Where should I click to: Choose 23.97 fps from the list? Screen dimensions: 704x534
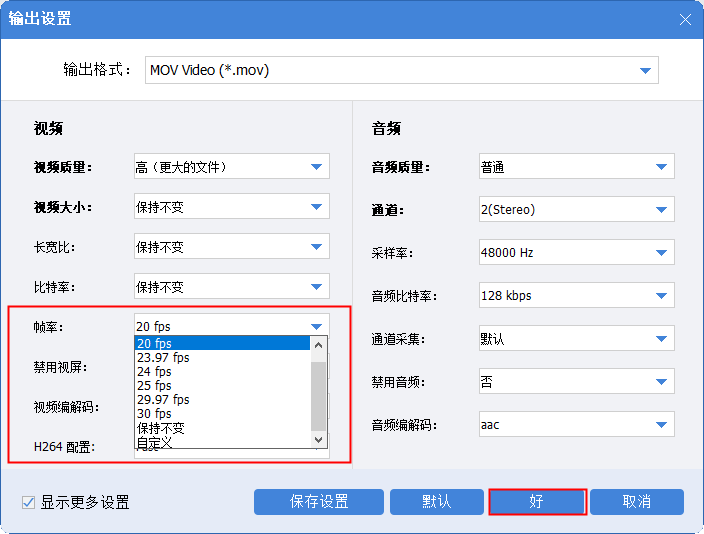click(222, 357)
